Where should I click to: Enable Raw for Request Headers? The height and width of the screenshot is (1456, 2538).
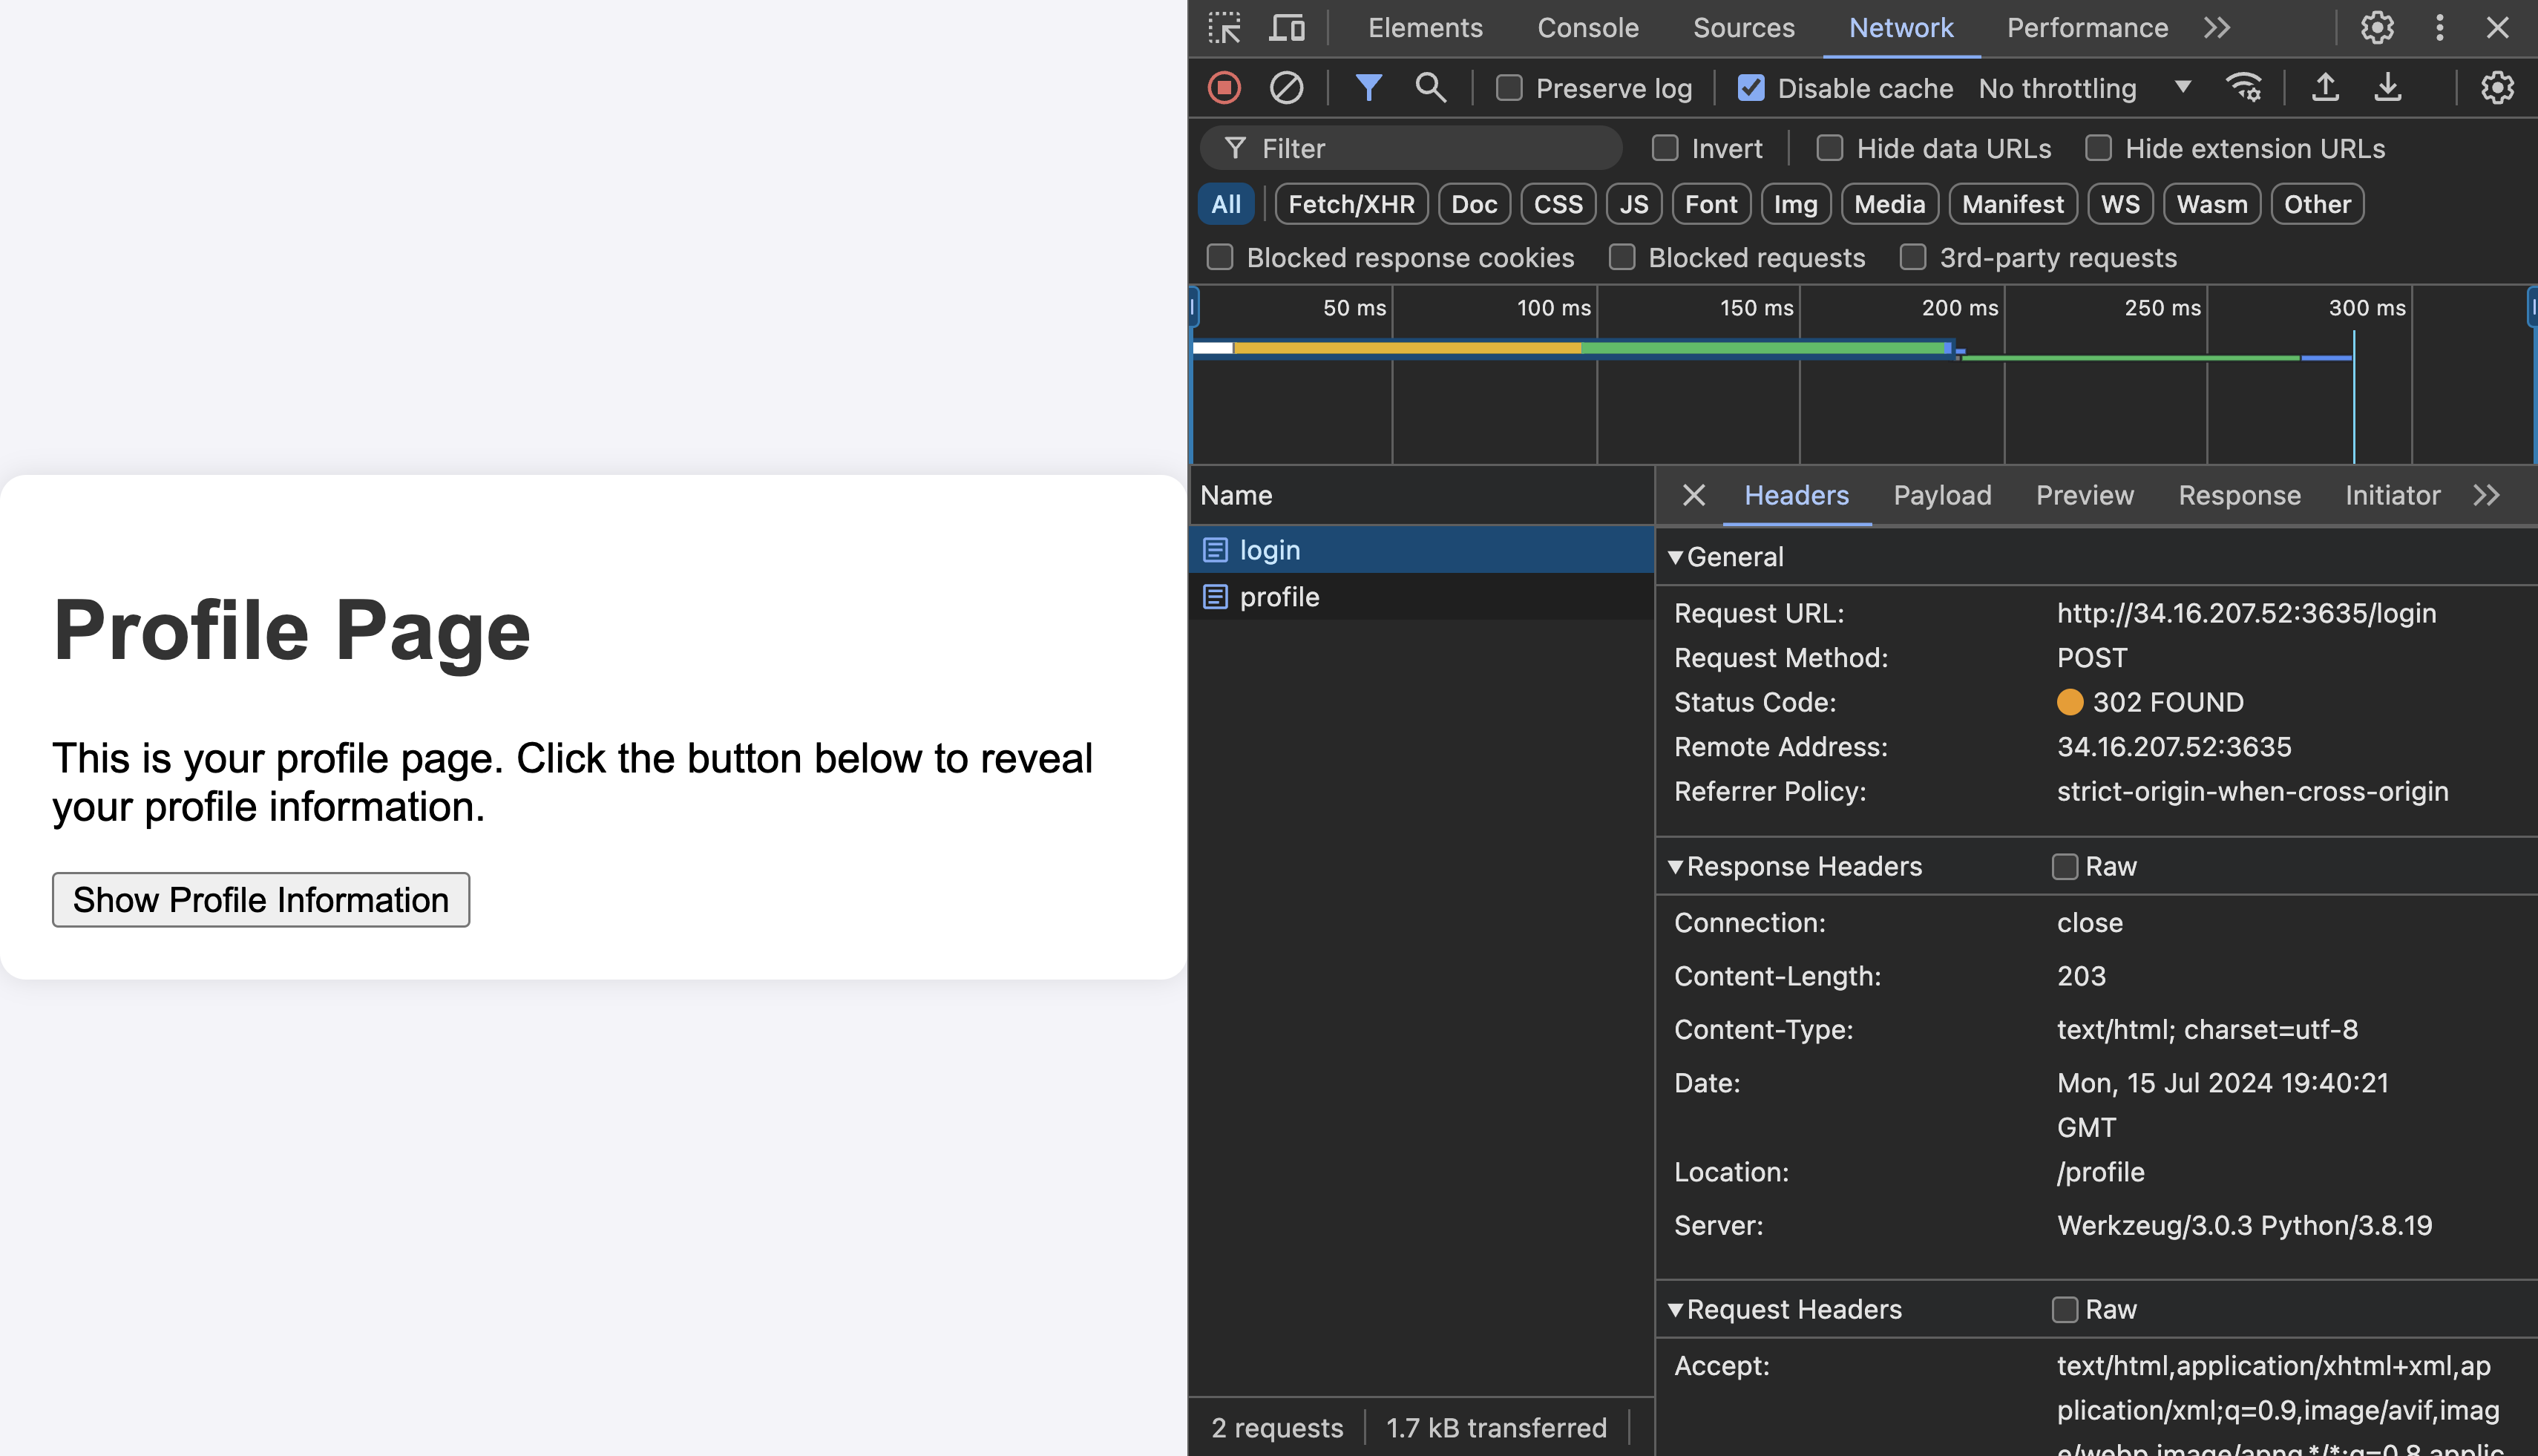click(2065, 1309)
